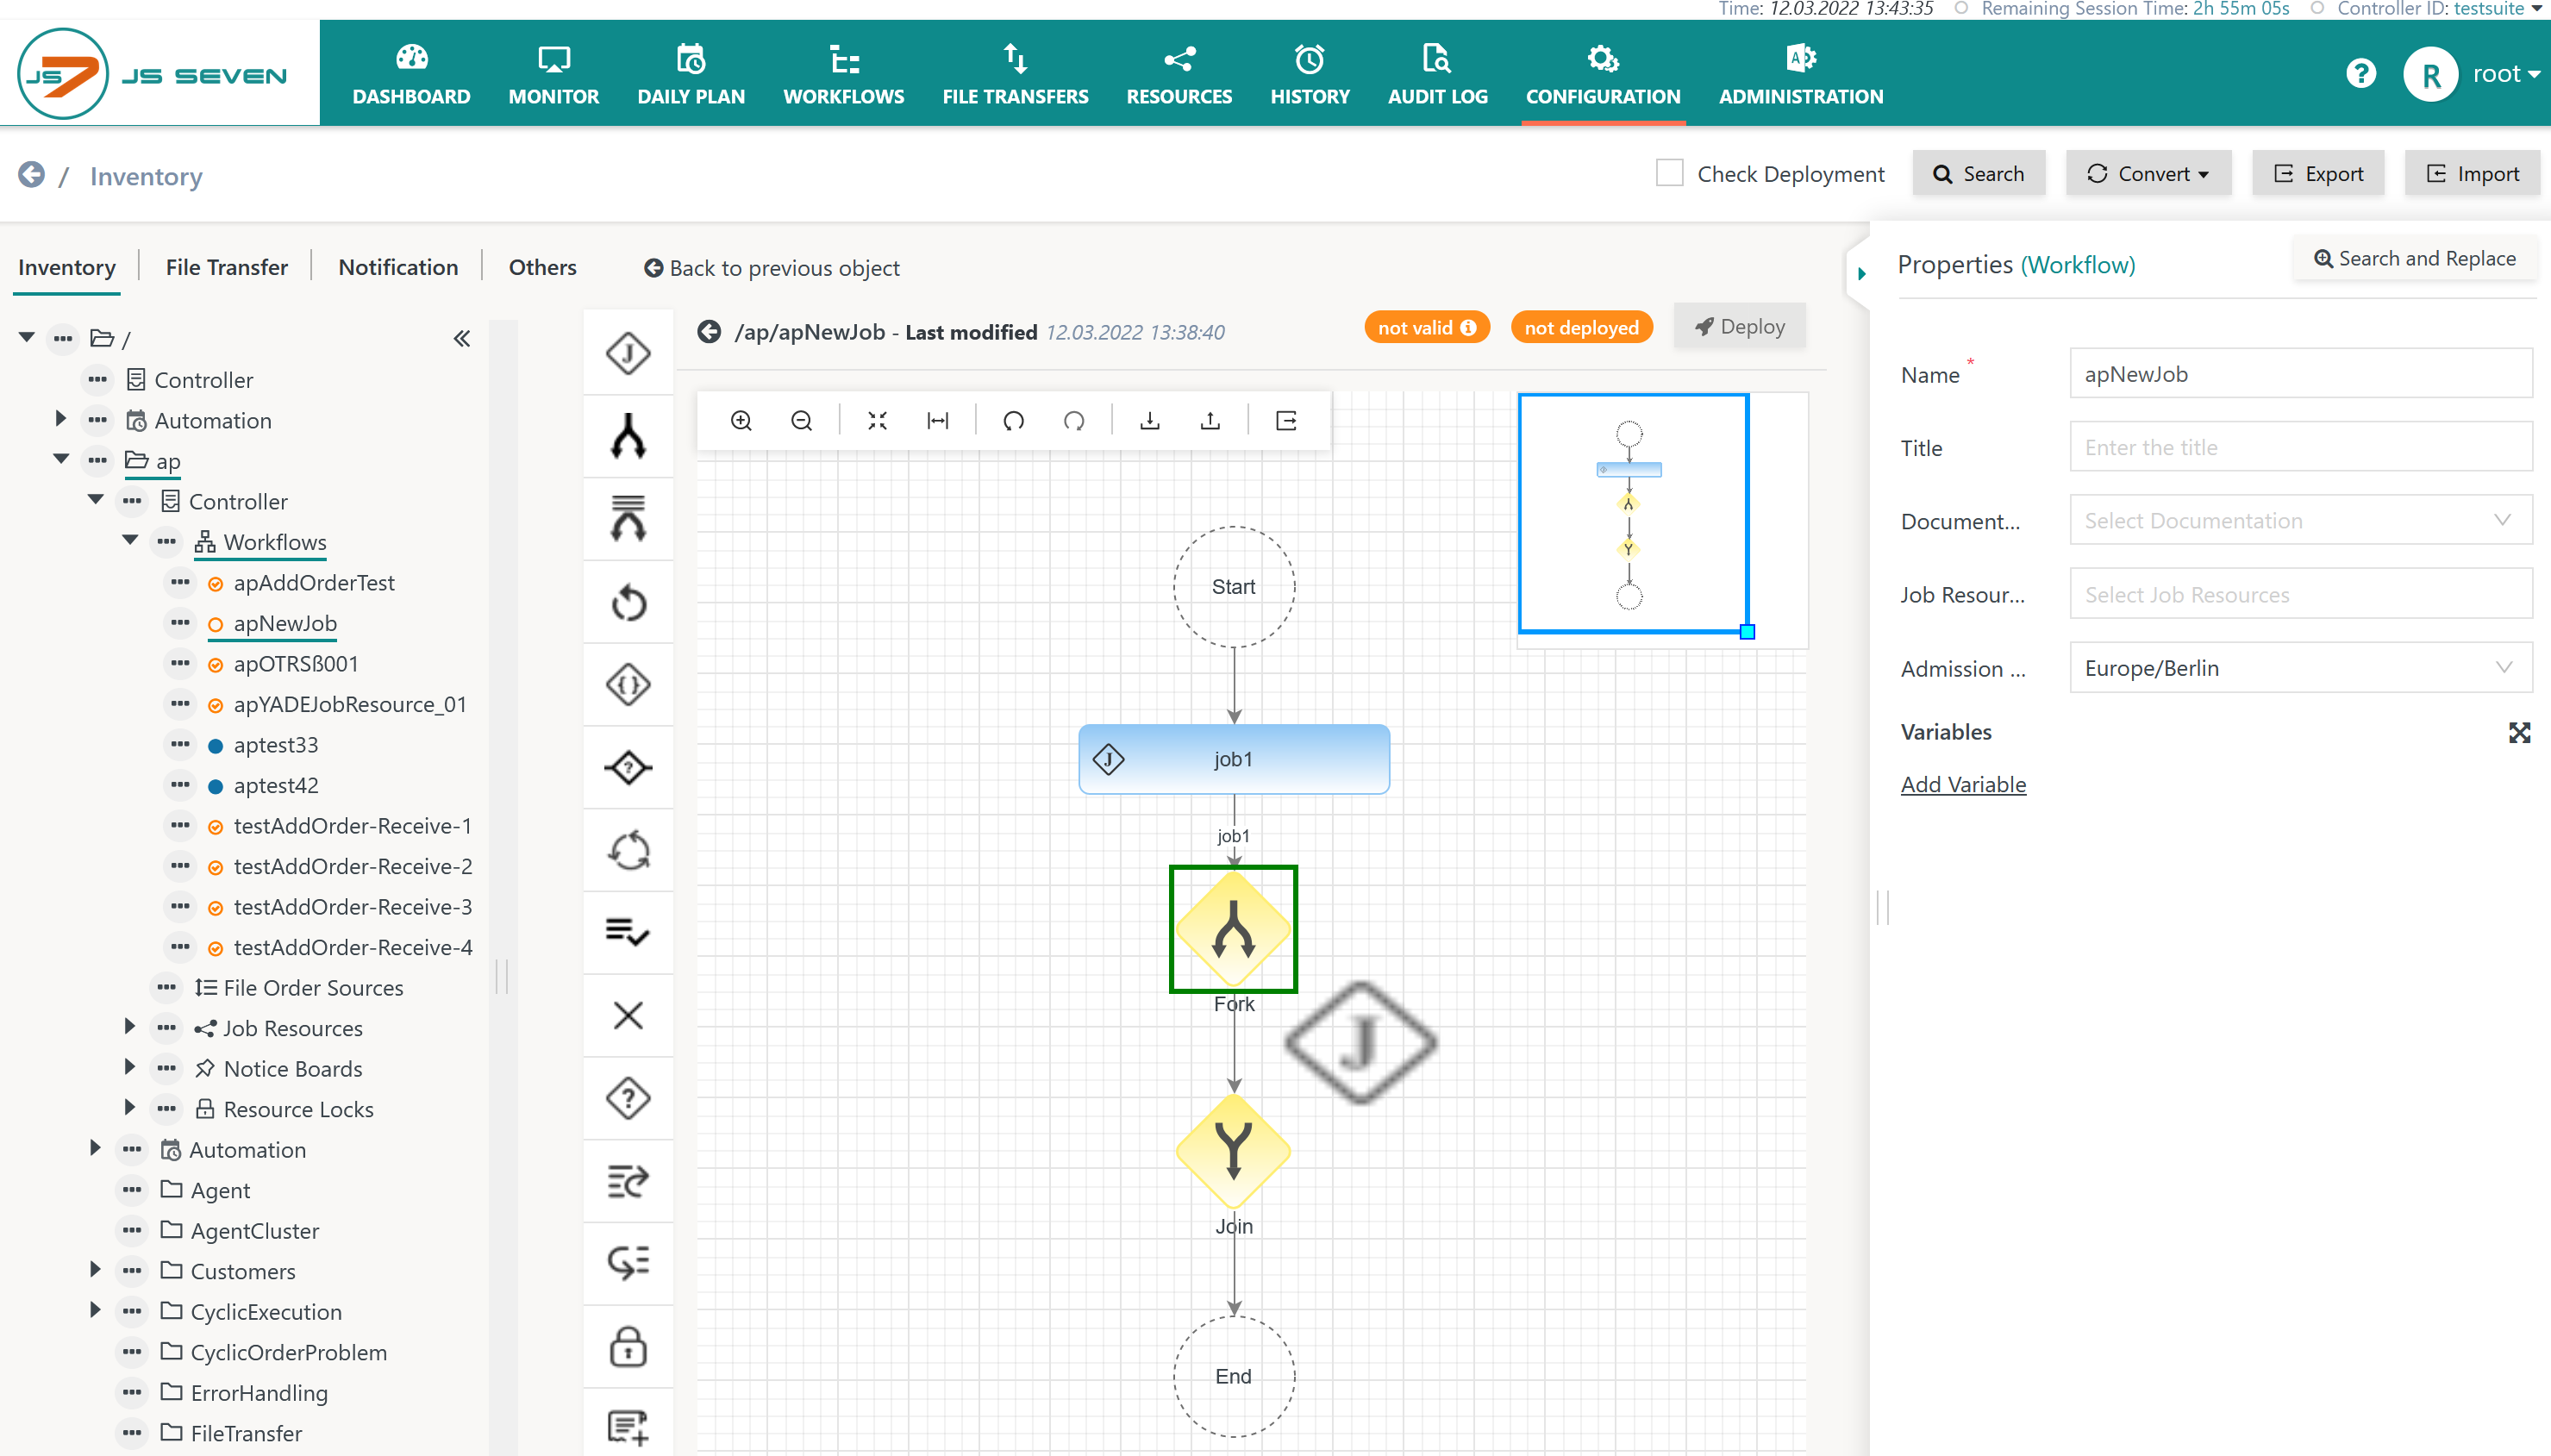Open the Select Documentation dropdown

2300,520
